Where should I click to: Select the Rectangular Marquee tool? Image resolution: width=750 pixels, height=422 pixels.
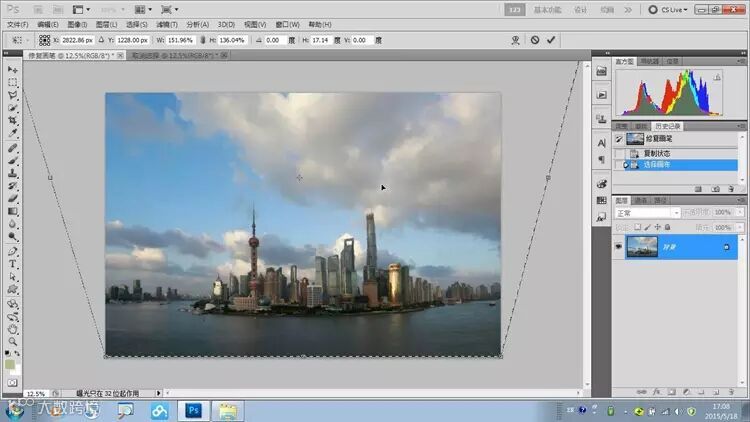(x=12, y=82)
